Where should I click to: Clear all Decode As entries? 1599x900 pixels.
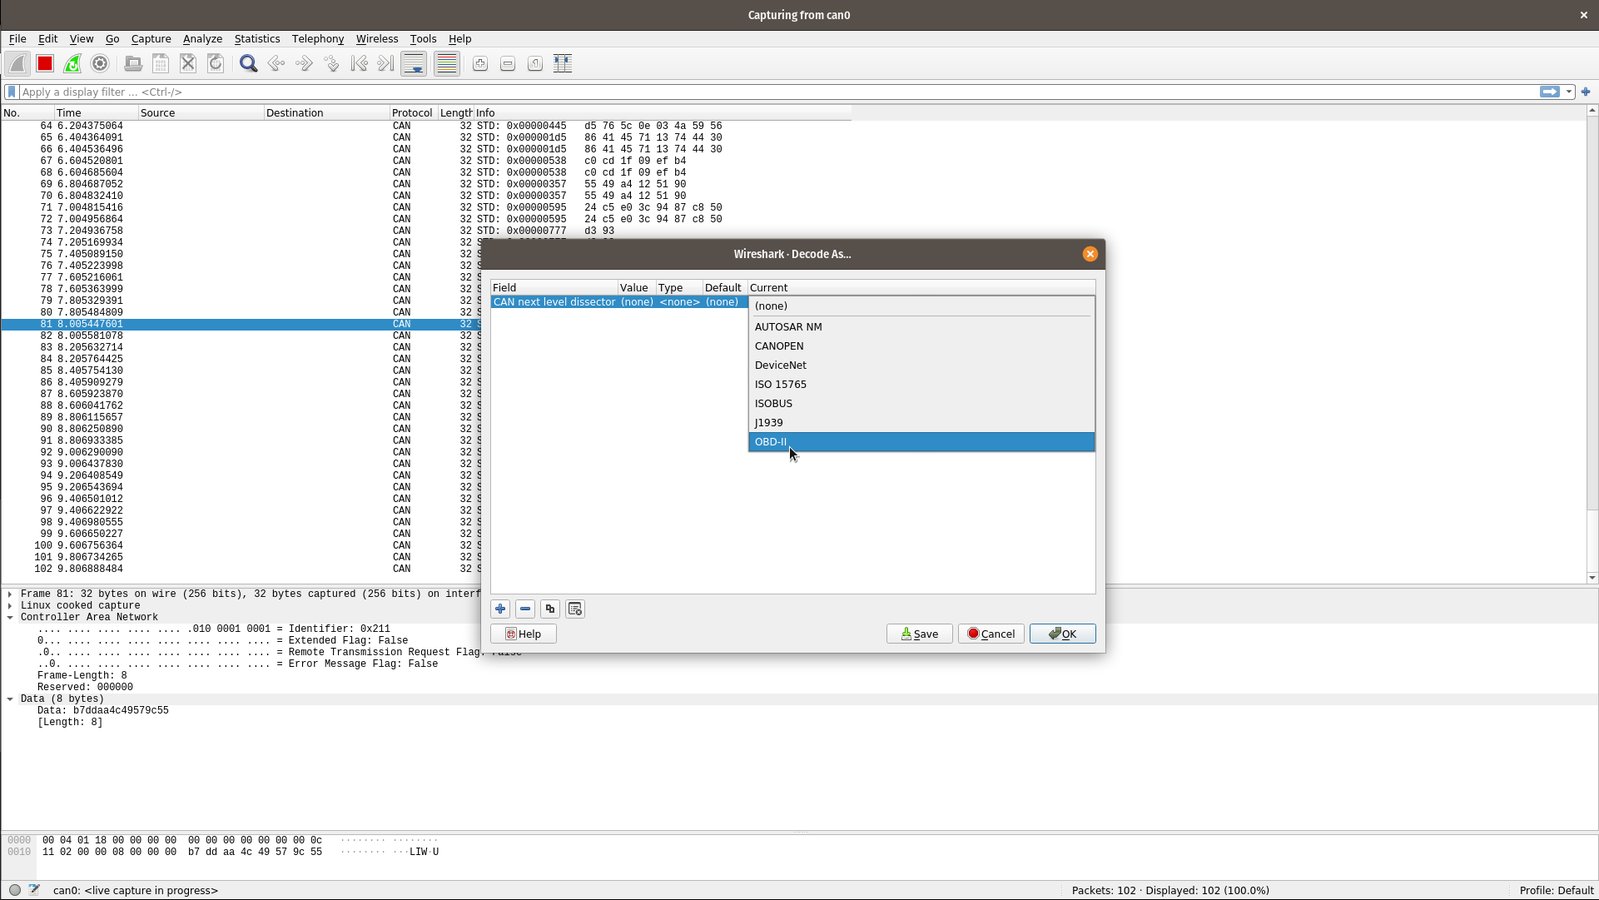575,609
